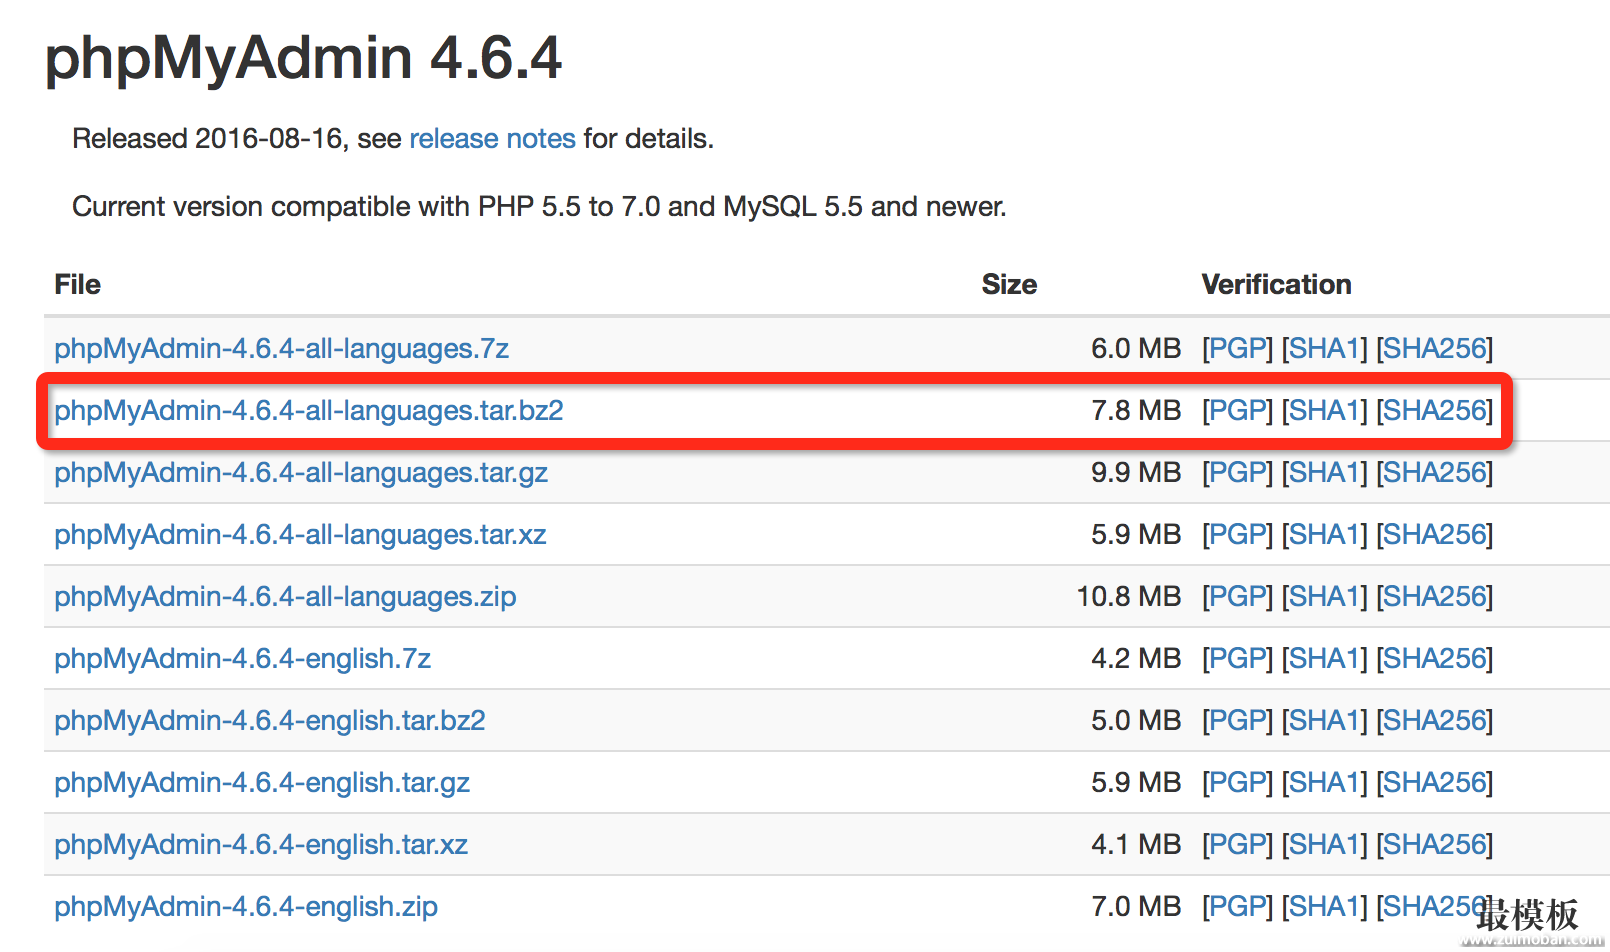Download phpMyAdmin-4.6.4-all-languages.tar.bz2
The height and width of the screenshot is (952, 1610).
(x=309, y=410)
